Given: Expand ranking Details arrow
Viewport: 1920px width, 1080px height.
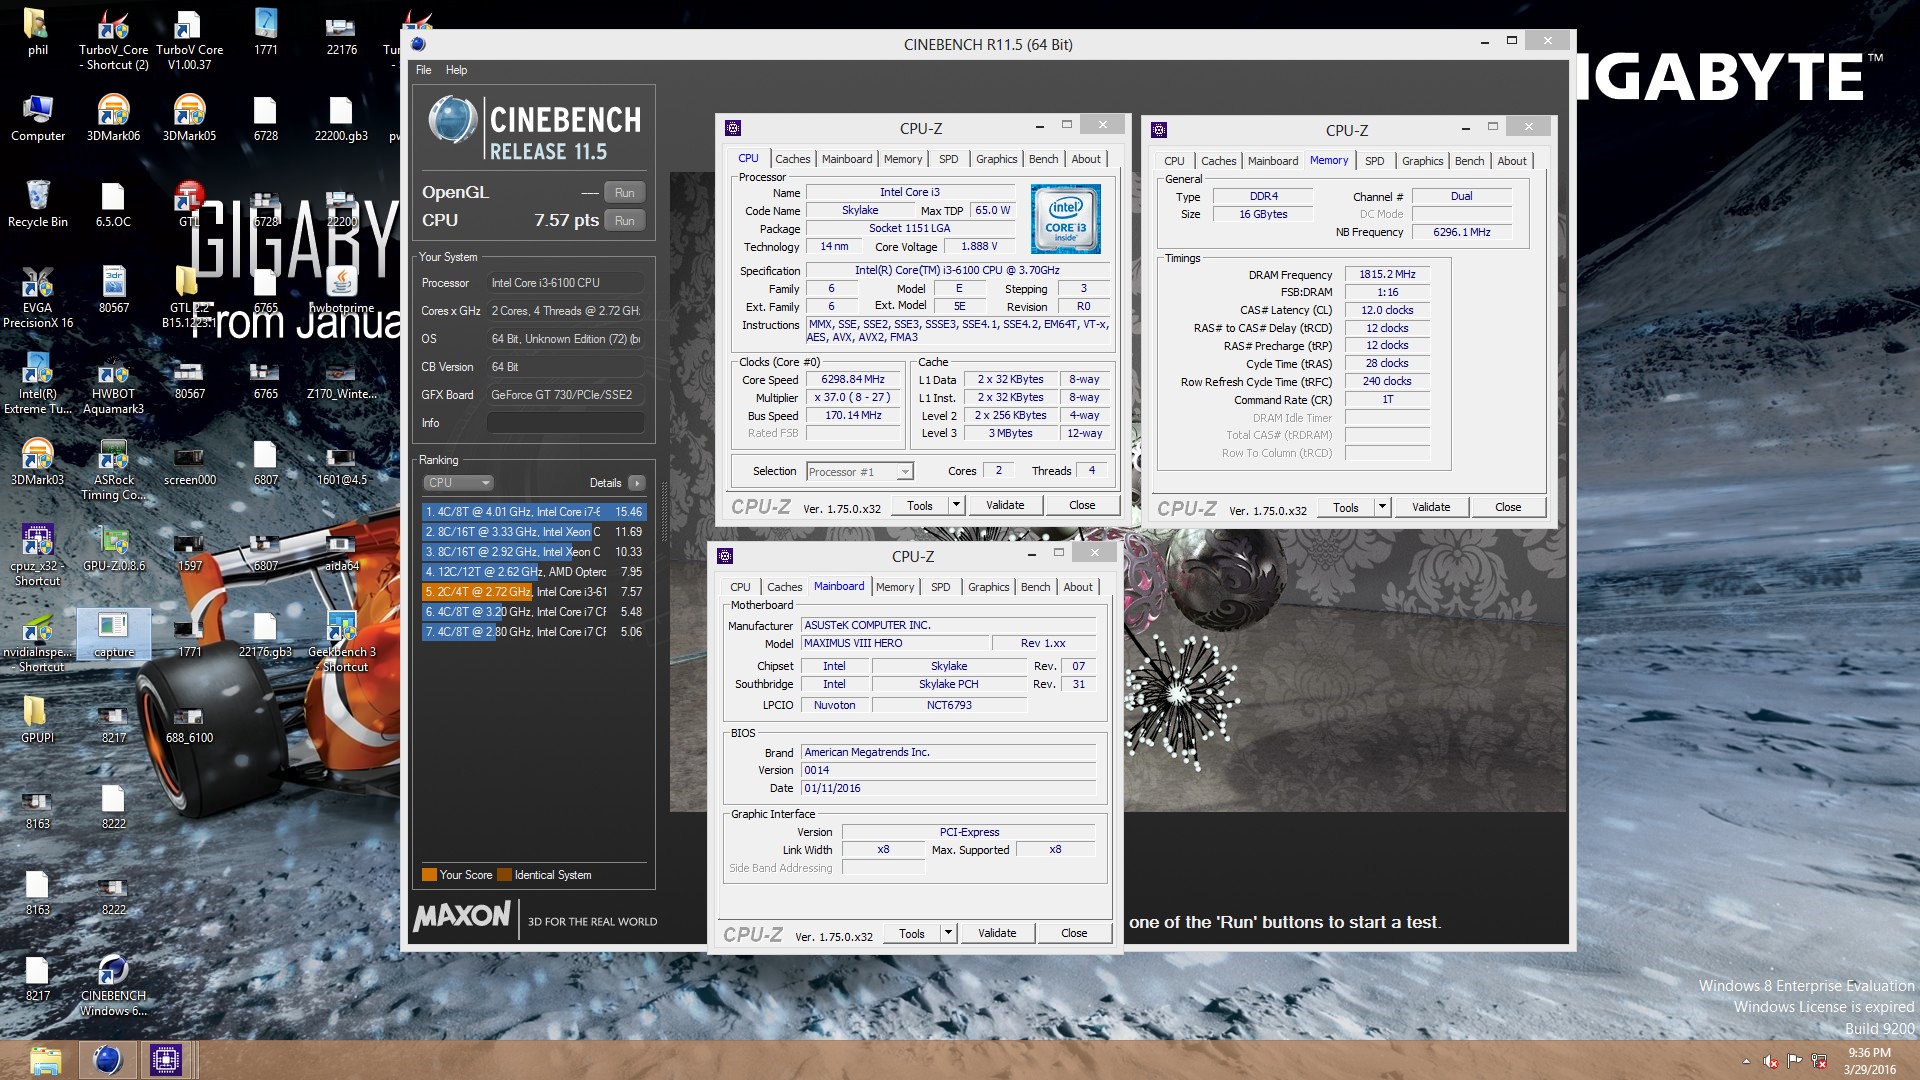Looking at the screenshot, I should tap(637, 483).
